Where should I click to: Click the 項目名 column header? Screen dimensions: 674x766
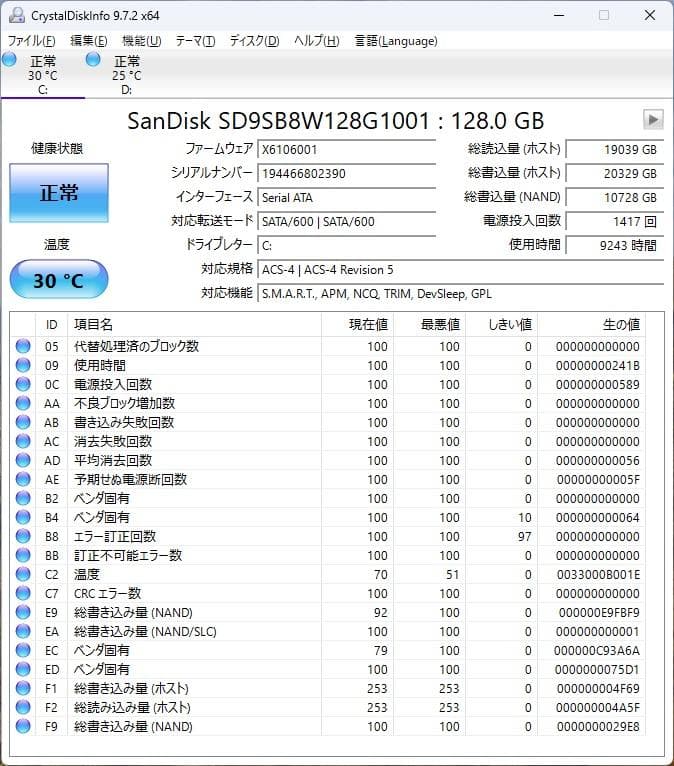[x=194, y=324]
